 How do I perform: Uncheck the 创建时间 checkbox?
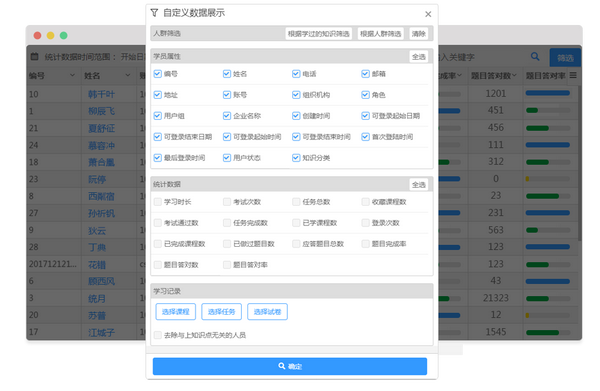296,116
